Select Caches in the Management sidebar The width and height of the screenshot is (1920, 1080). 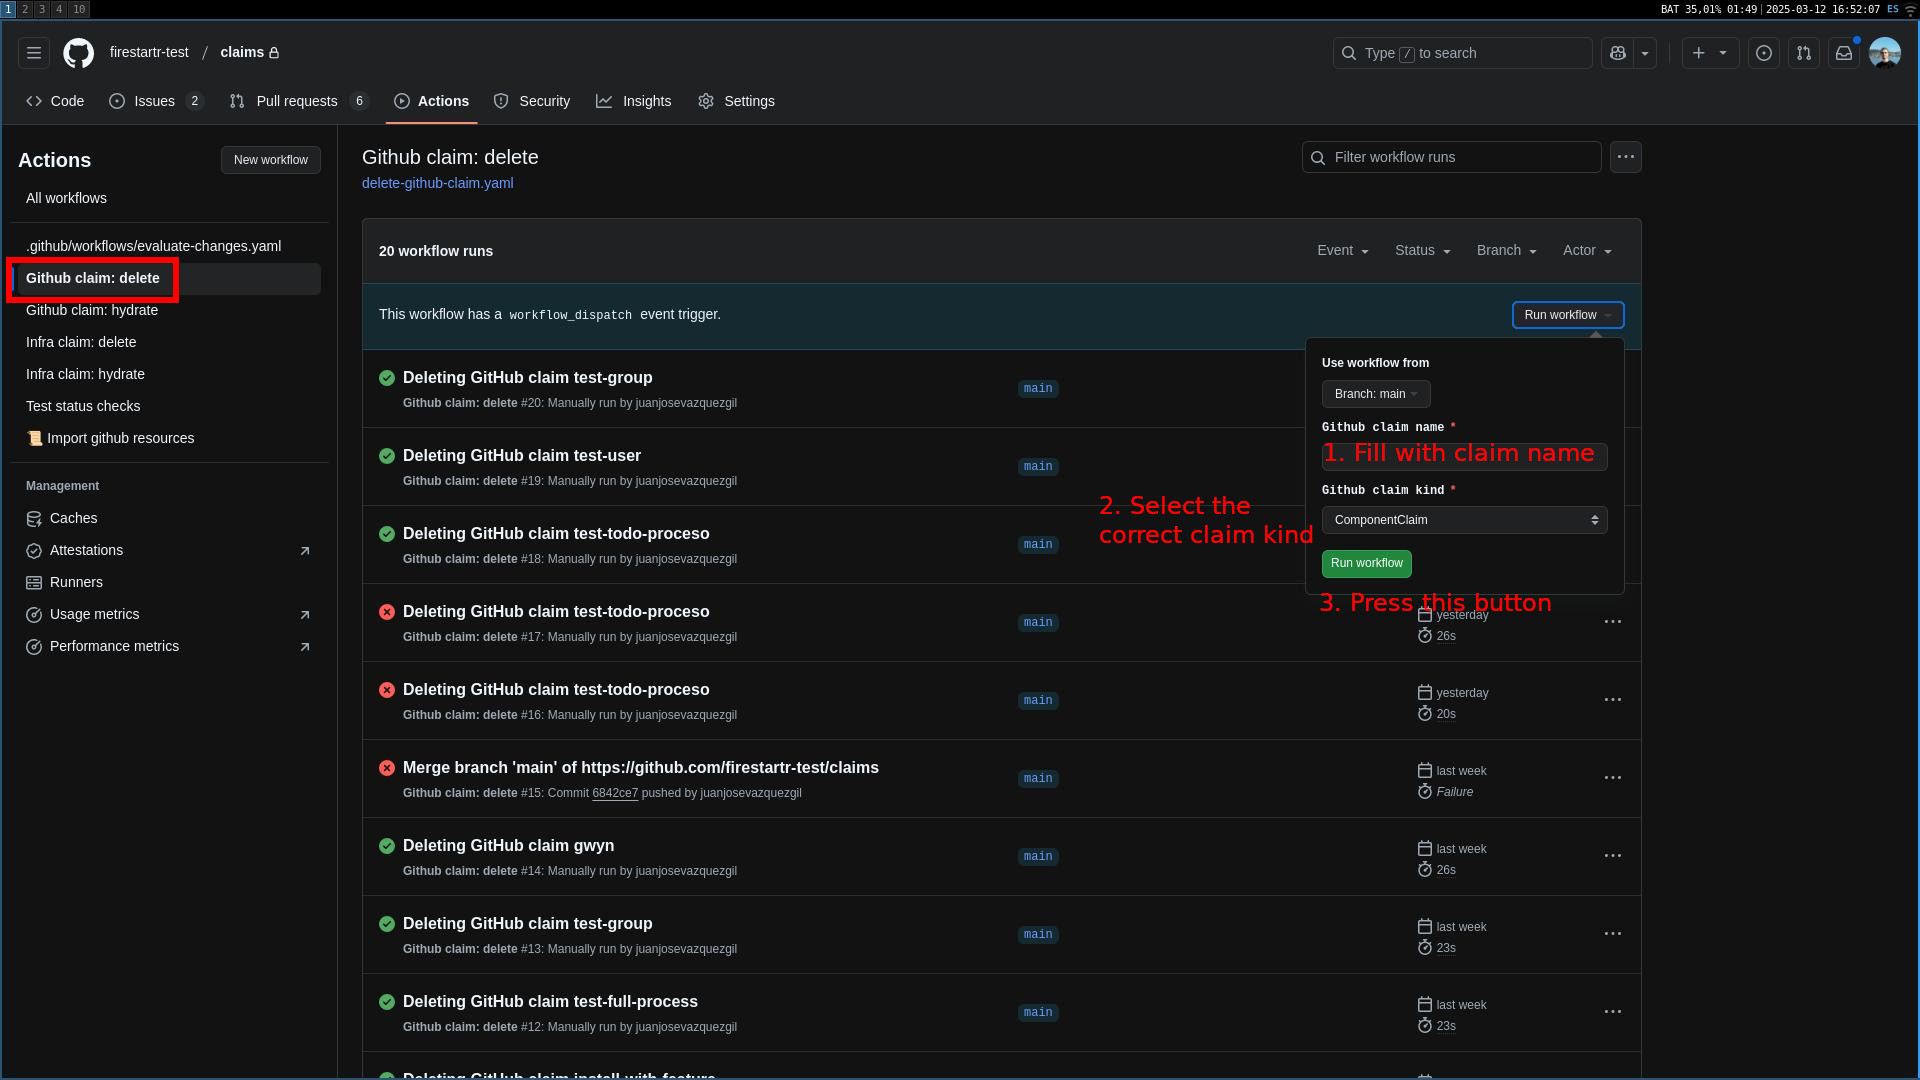coord(72,518)
